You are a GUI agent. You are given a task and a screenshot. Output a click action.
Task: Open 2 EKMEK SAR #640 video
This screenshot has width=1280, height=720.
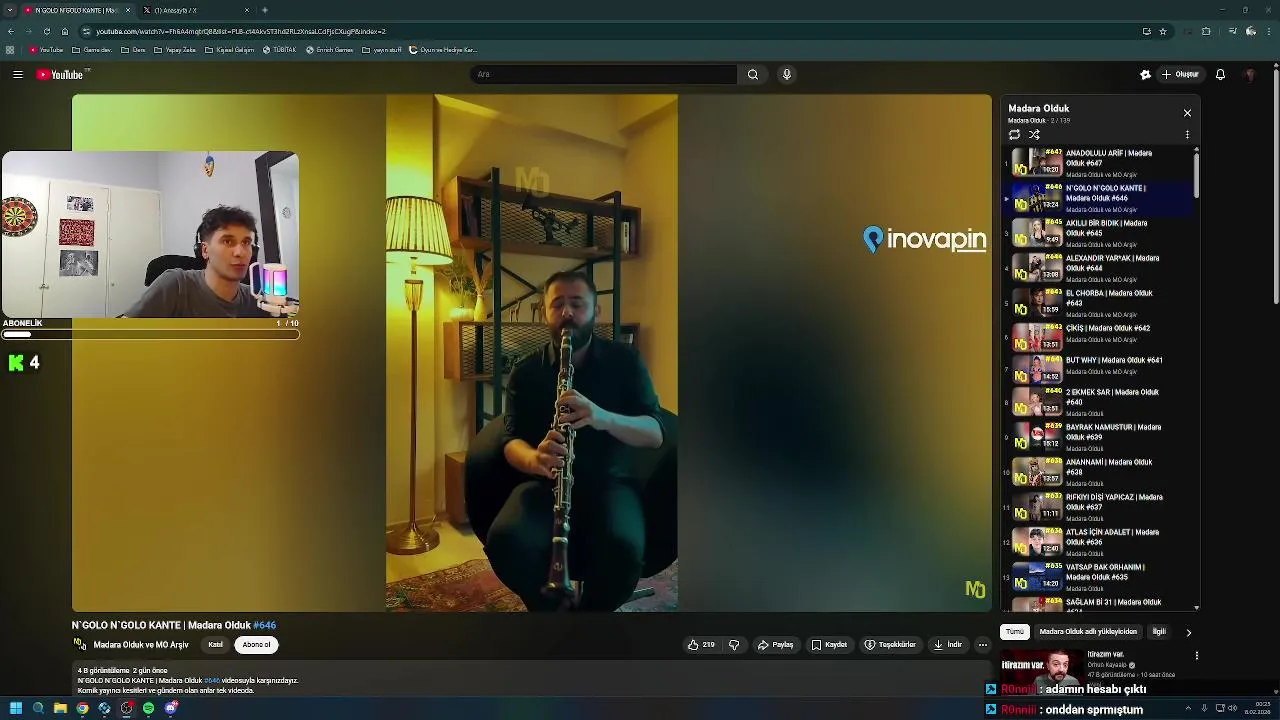[1098, 402]
